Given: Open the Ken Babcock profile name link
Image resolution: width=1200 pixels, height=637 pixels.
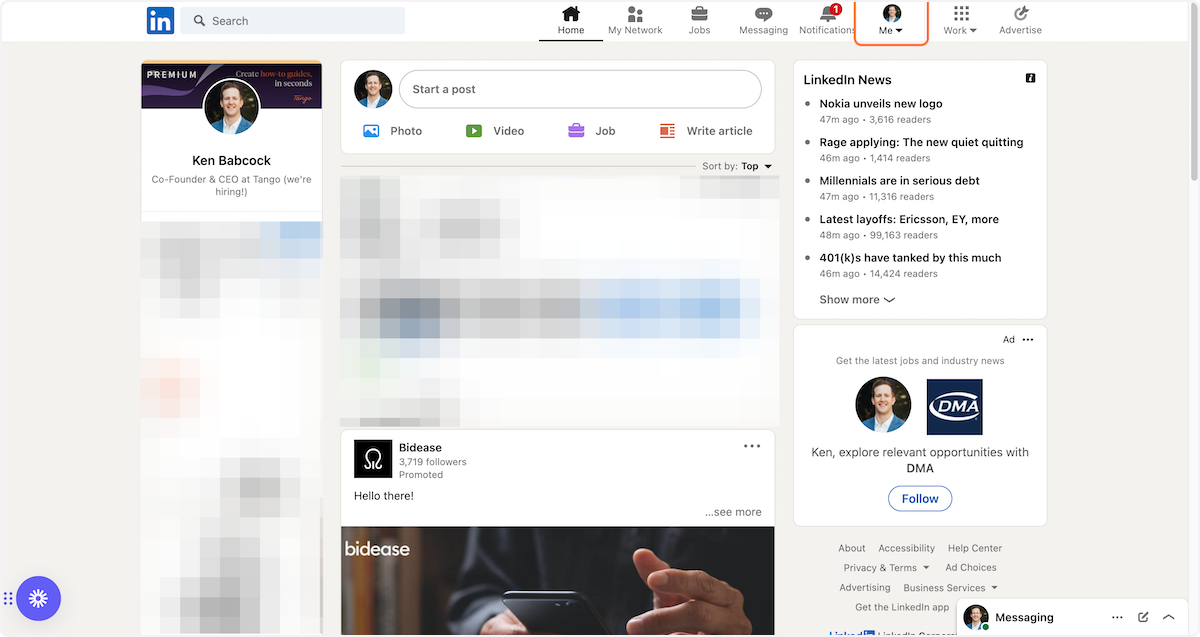Looking at the screenshot, I should [x=231, y=160].
